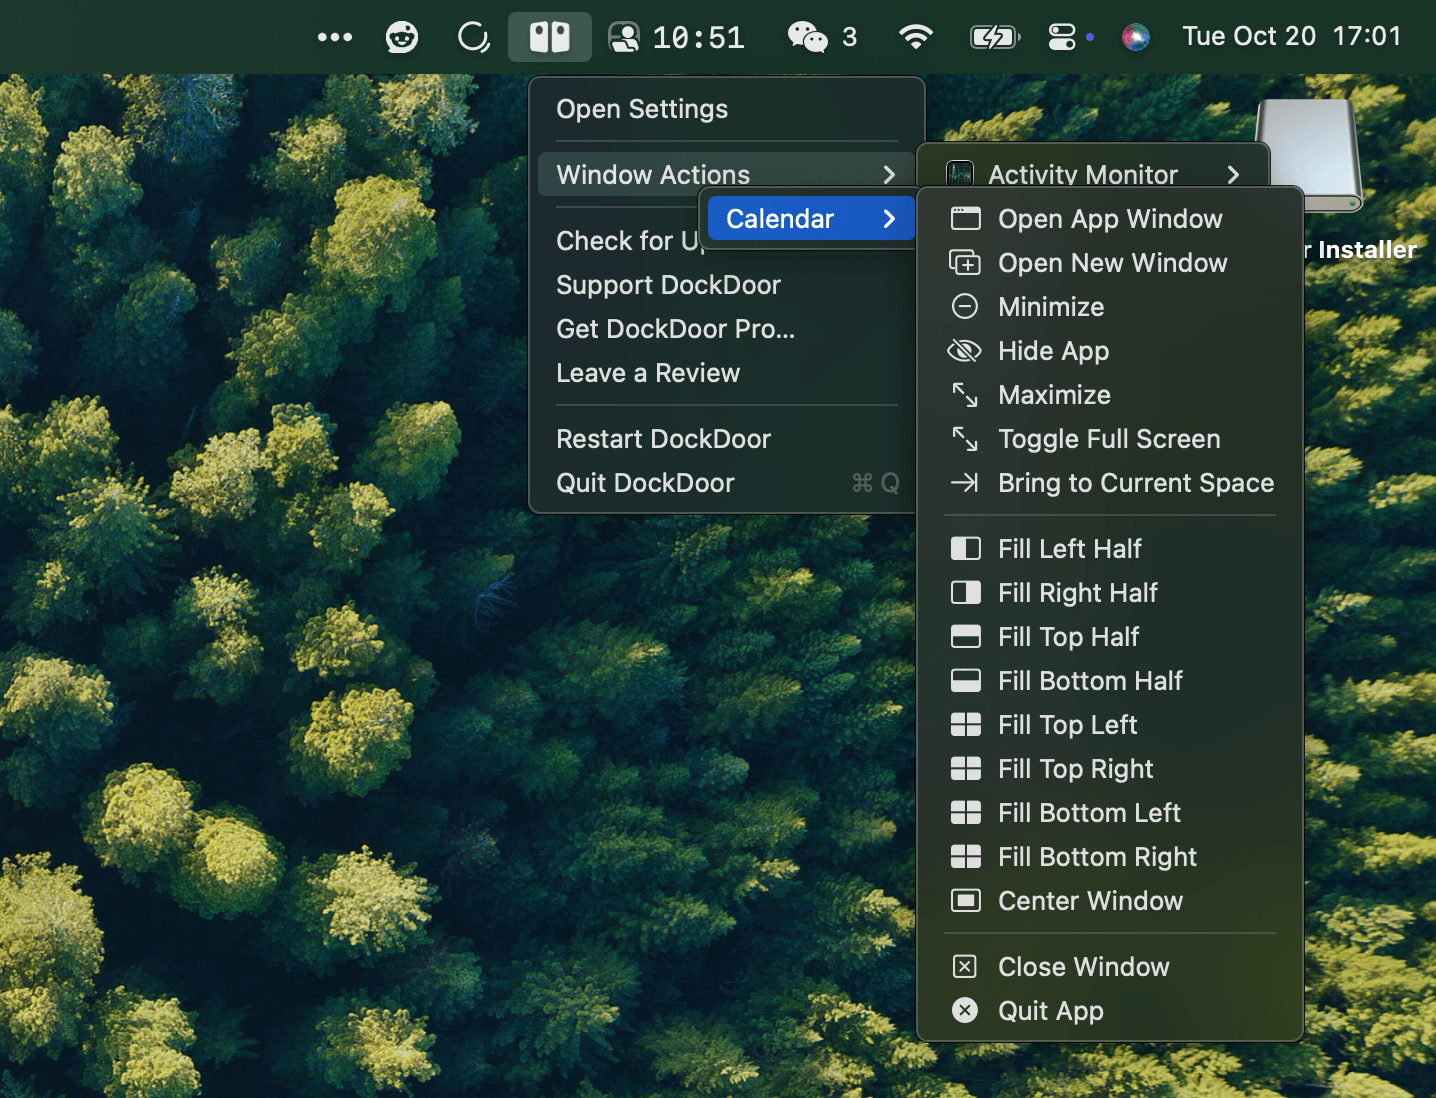Click the Activity Monitor app icon
1436x1098 pixels.
960,174
